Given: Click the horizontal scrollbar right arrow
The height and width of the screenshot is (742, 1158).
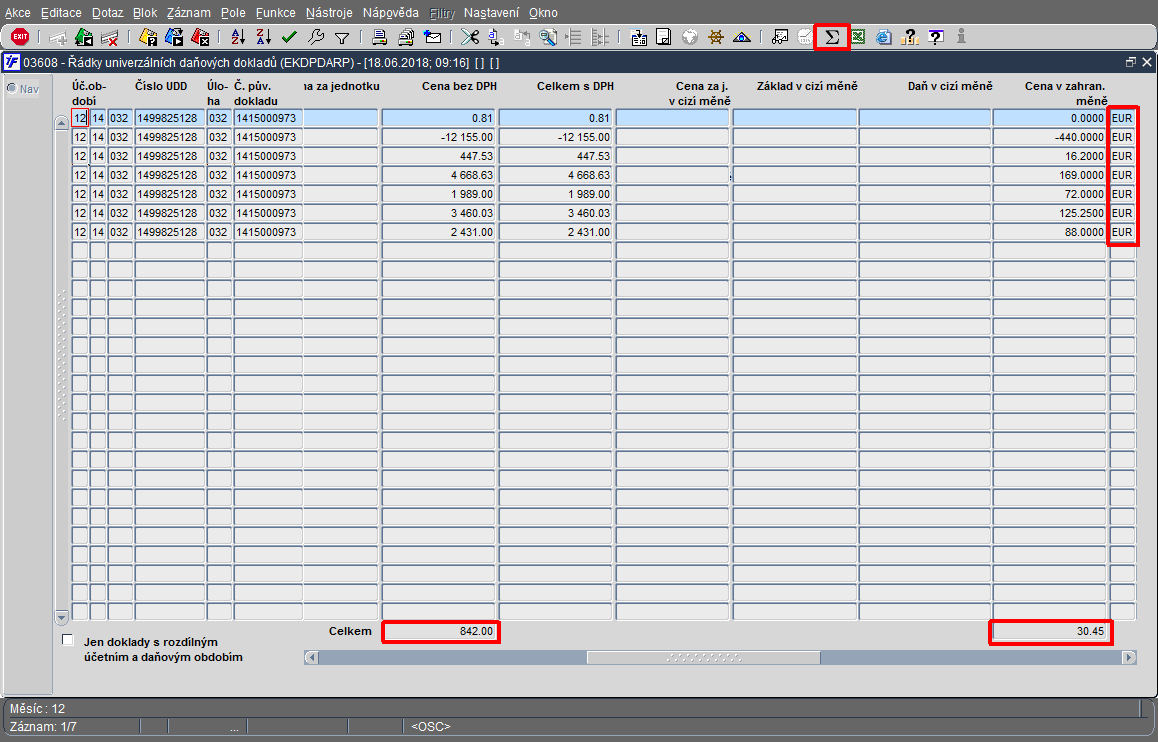Looking at the screenshot, I should click(x=1128, y=657).
